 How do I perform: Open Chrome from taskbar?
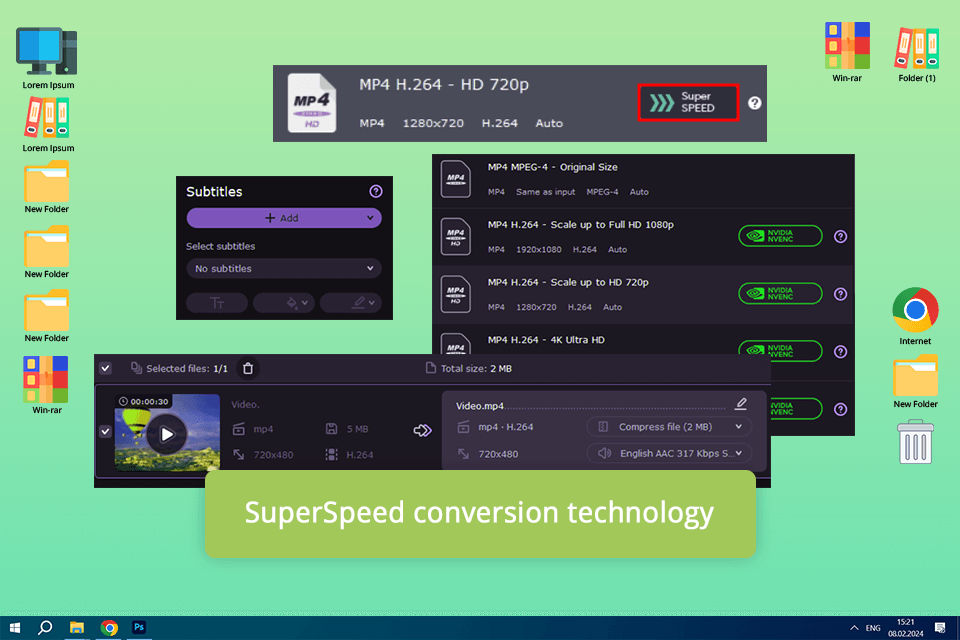(x=109, y=628)
